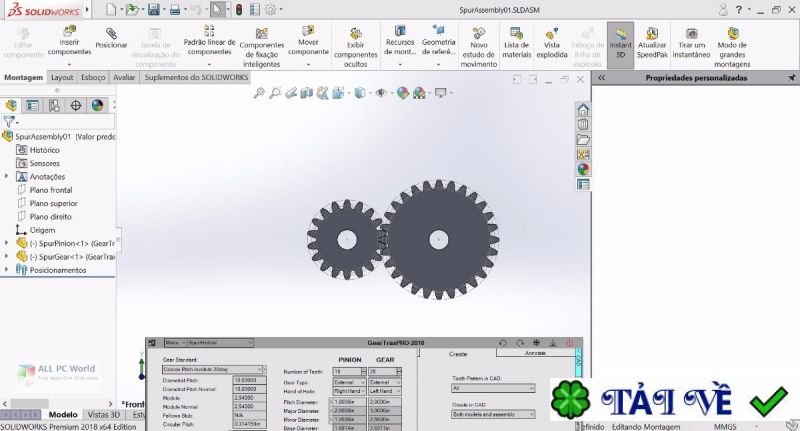This screenshot has height=431, width=800.
Task: Switch to the Avaliar tab
Action: click(124, 78)
